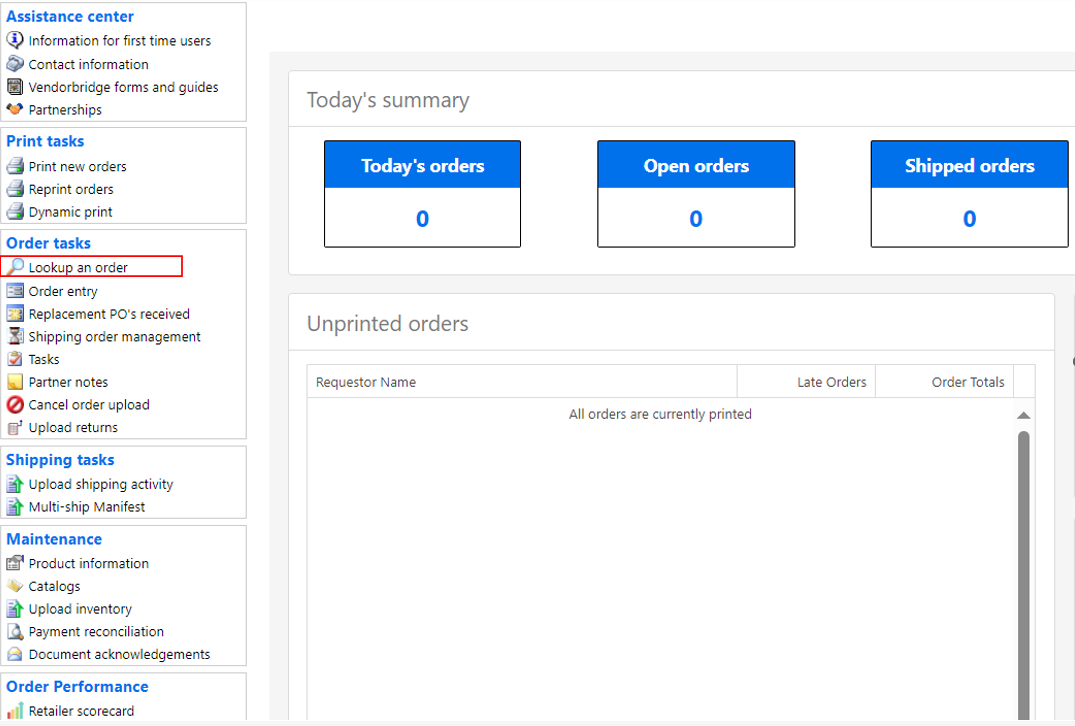This screenshot has height=726, width=1075.
Task: Click the Vendorbridge forms and guides icon
Action: pos(15,87)
